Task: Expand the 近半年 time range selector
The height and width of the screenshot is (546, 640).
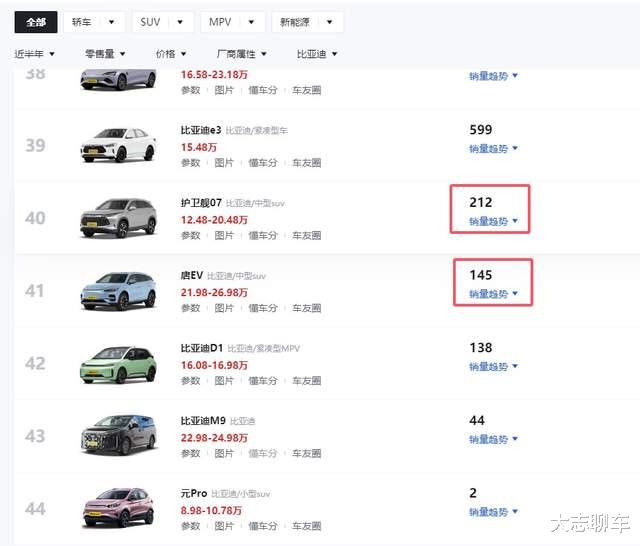Action: (35, 54)
